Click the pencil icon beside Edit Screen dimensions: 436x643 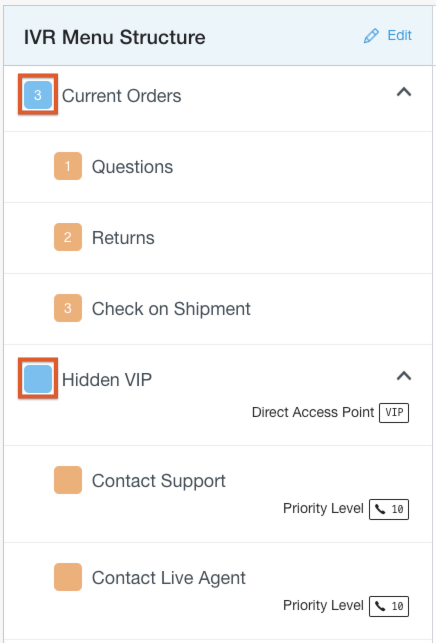371,36
